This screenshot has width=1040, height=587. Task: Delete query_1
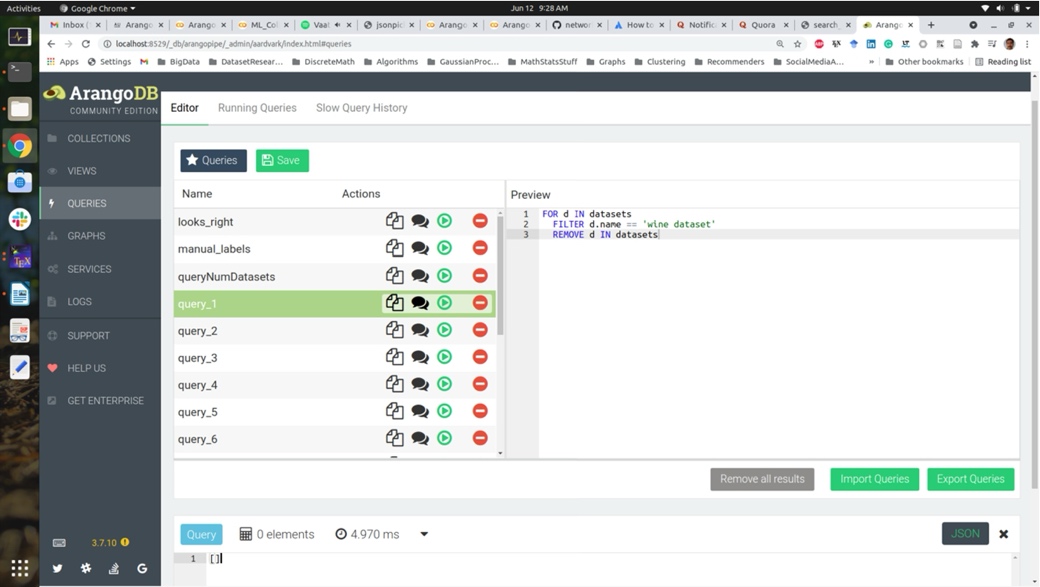pyautogui.click(x=480, y=303)
